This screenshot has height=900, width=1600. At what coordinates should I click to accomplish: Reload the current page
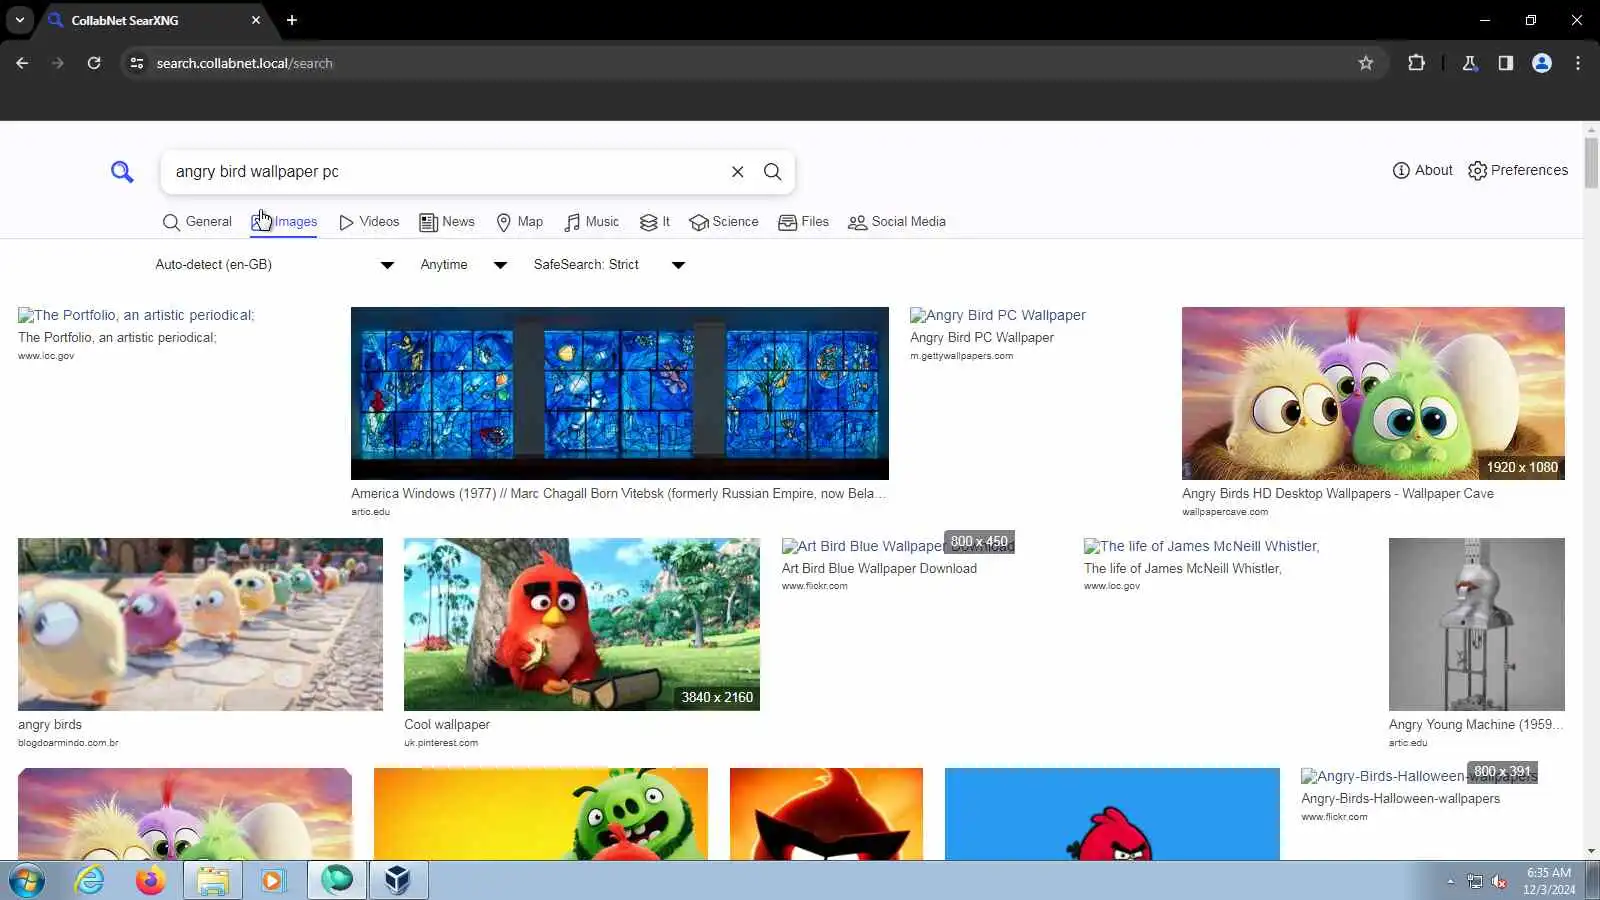point(94,63)
